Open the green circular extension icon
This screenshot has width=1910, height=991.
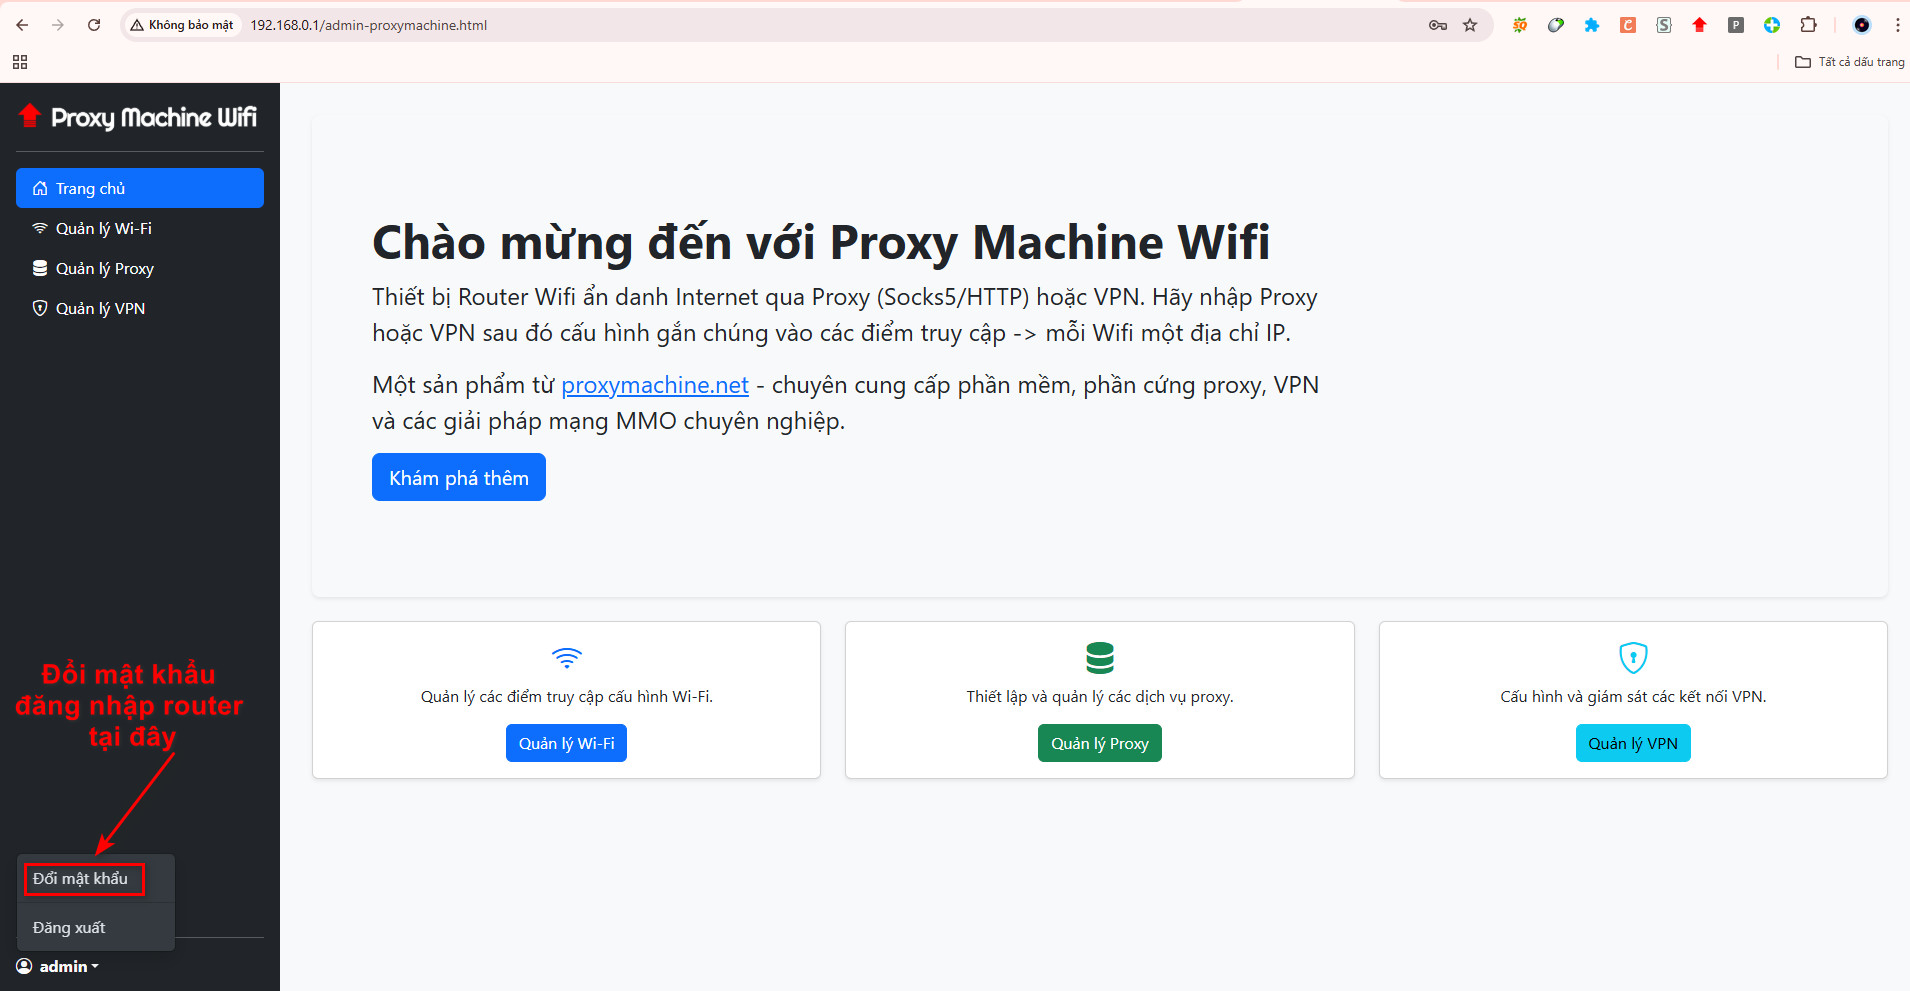[1556, 25]
